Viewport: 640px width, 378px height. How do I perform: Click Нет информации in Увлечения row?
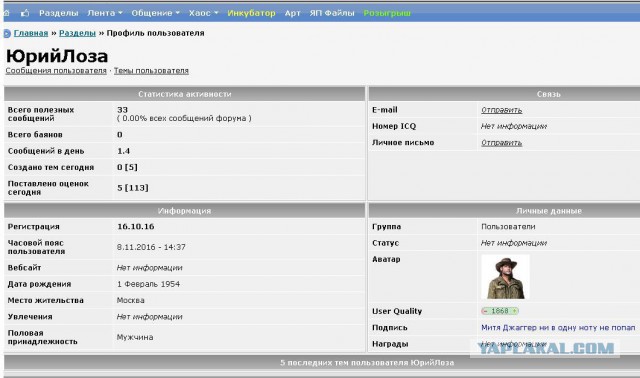[x=149, y=317]
